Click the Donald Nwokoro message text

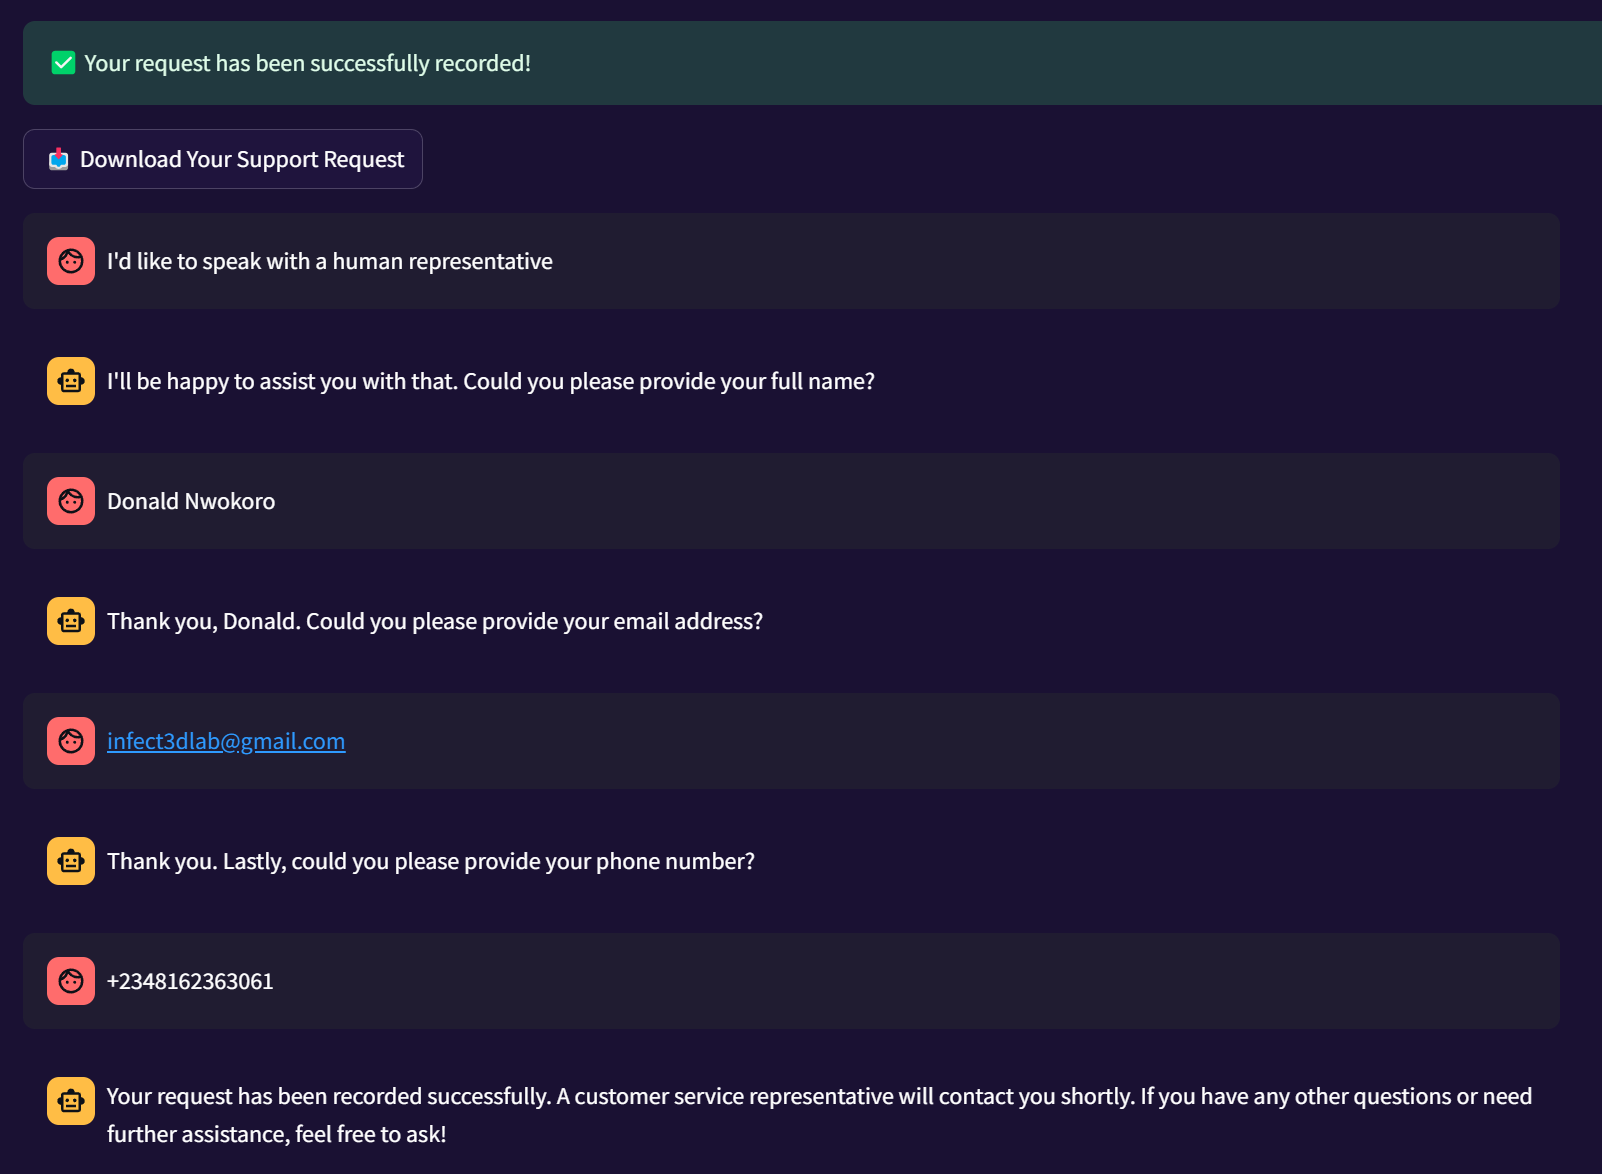pyautogui.click(x=191, y=501)
